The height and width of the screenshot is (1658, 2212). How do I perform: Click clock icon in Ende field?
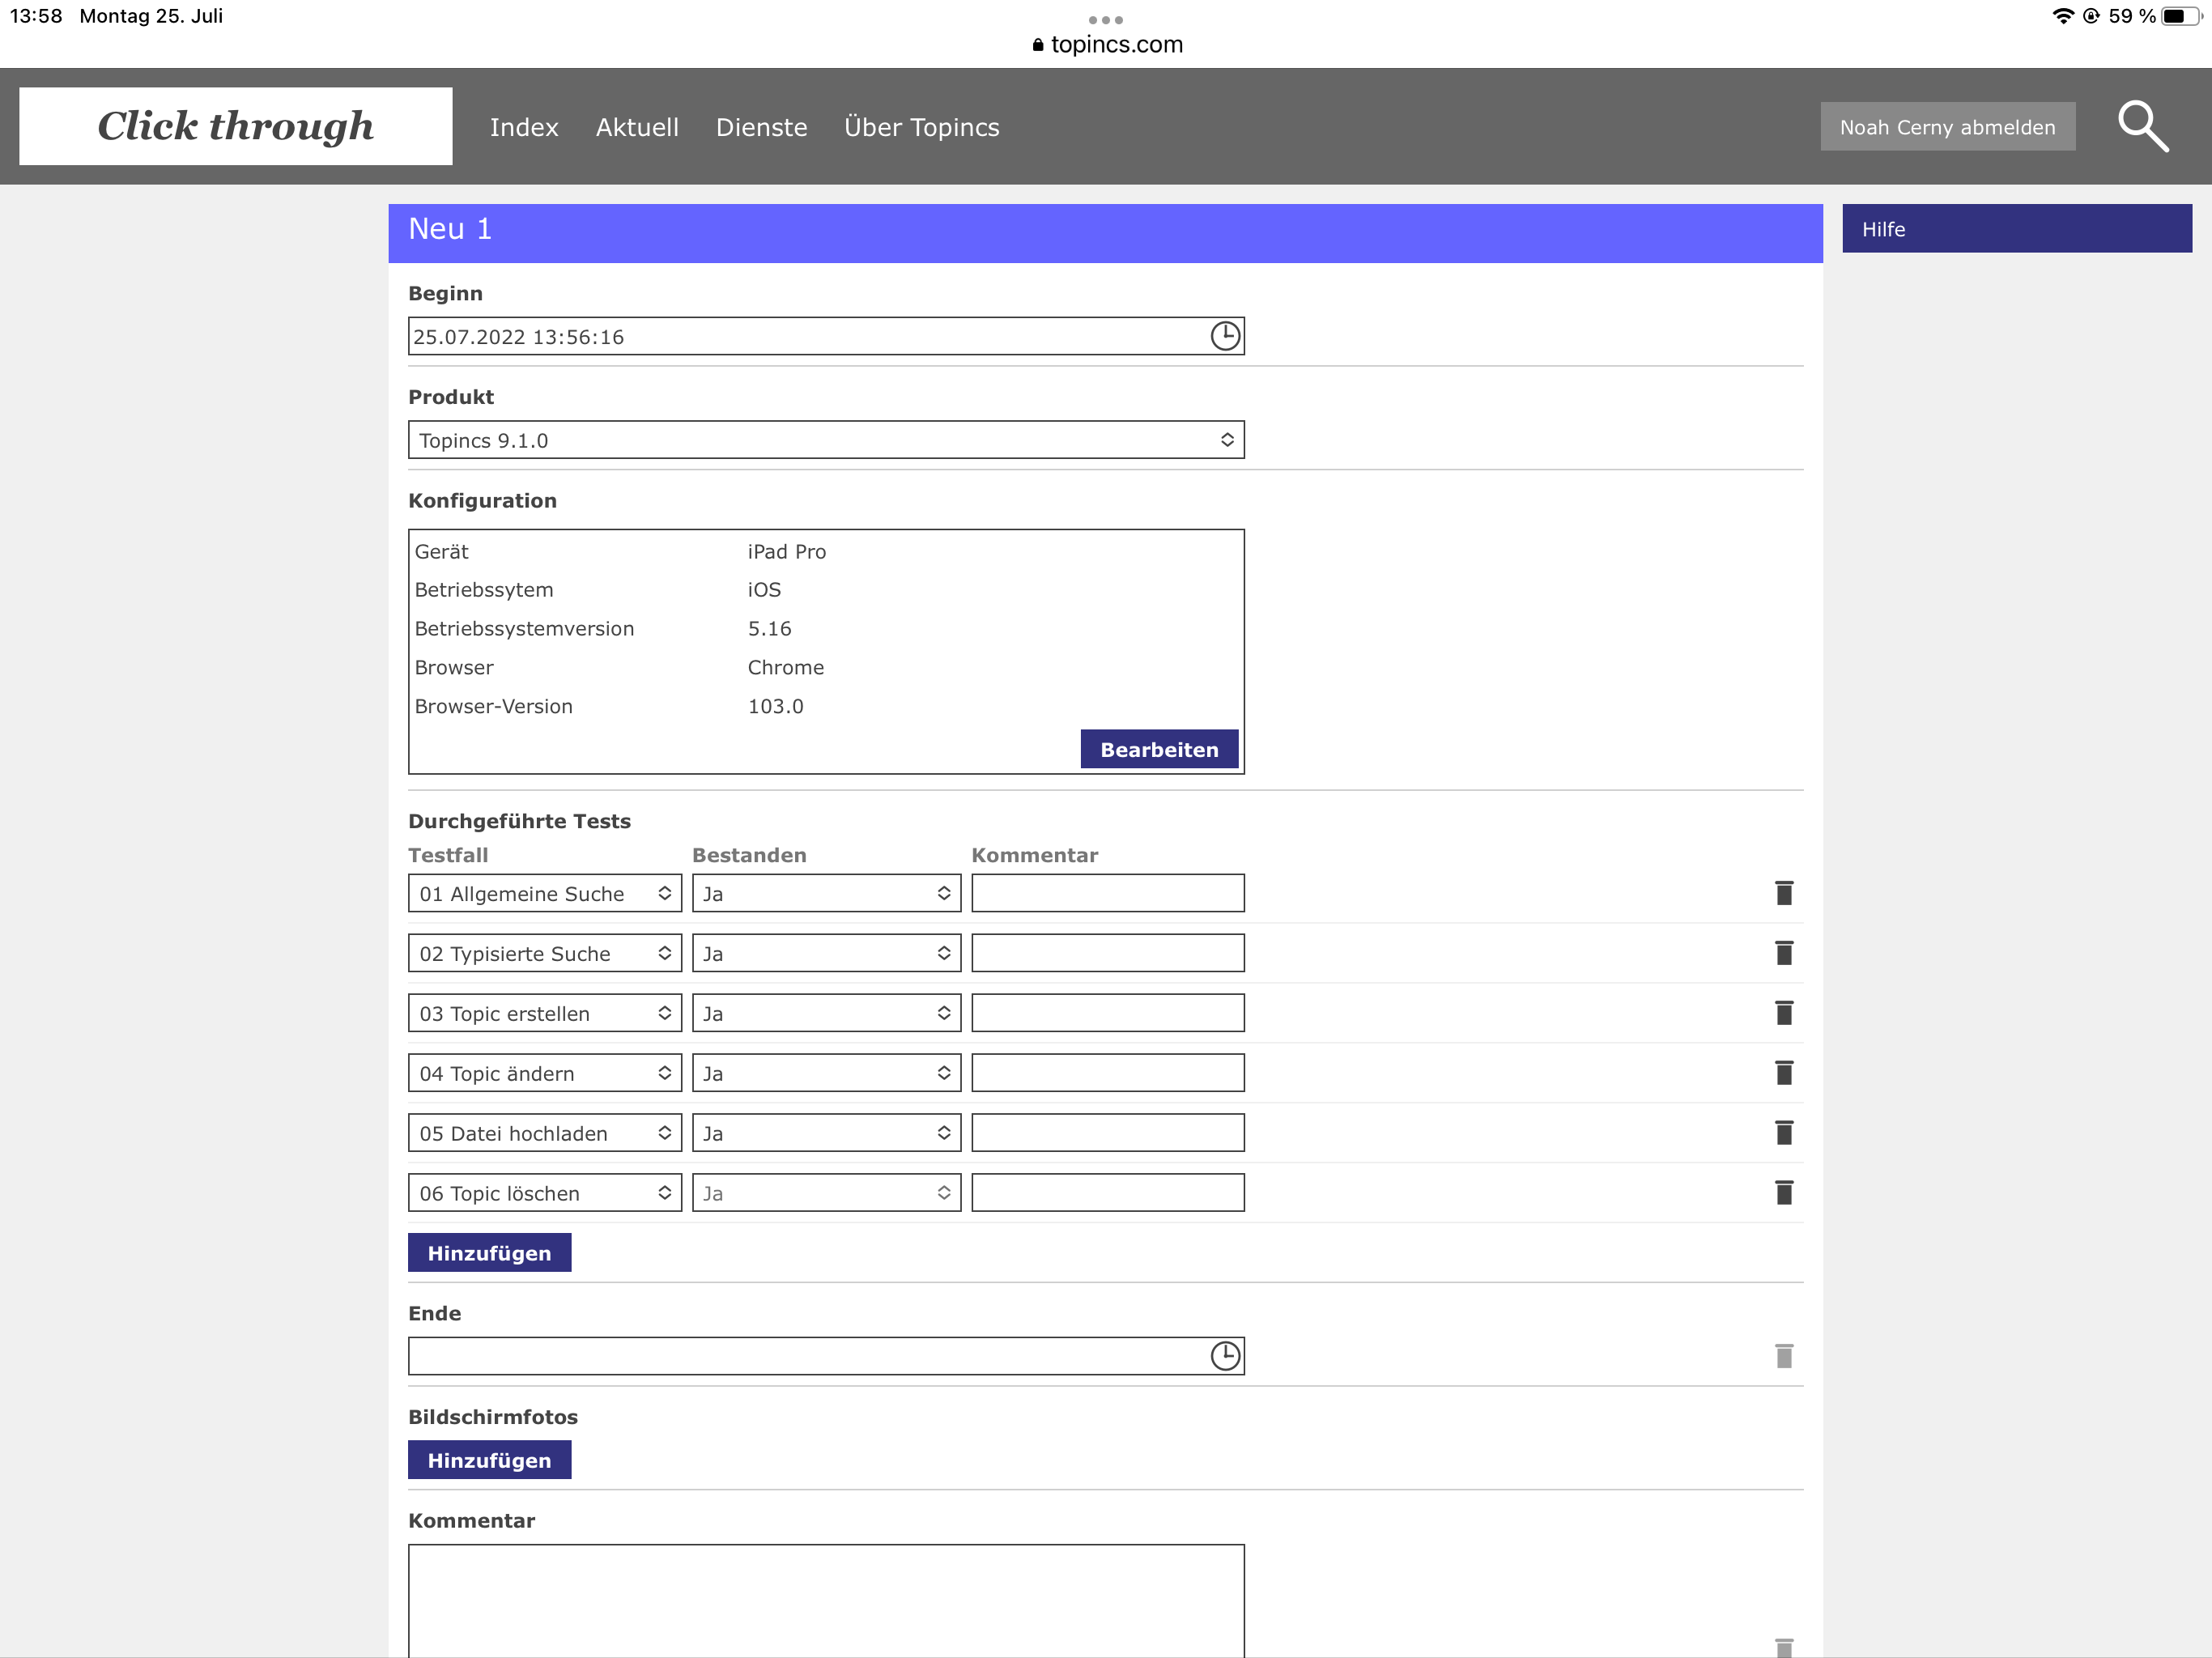(x=1225, y=1356)
